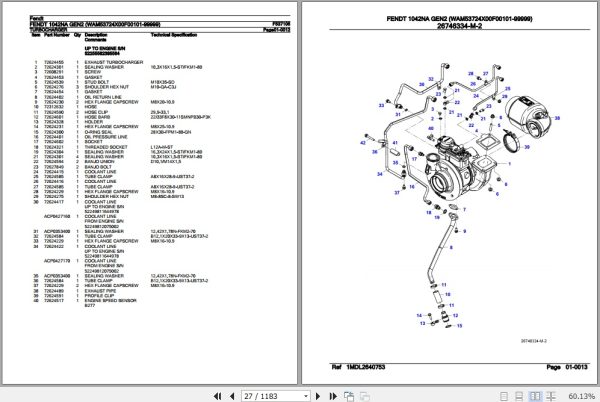Click the BANJO UNION description
Image resolution: width=600 pixels, height=402 pixels.
pos(99,161)
